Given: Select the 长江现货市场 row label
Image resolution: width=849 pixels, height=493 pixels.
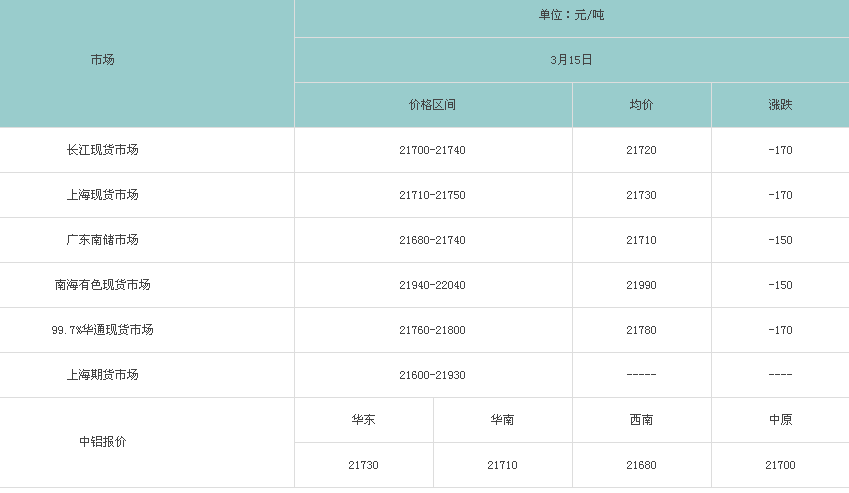Looking at the screenshot, I should (x=103, y=150).
